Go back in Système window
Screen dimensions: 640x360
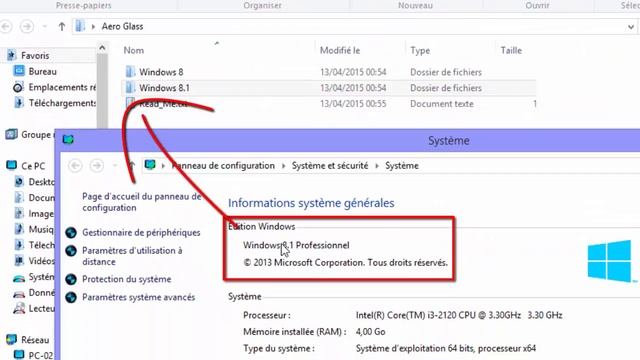[75, 166]
